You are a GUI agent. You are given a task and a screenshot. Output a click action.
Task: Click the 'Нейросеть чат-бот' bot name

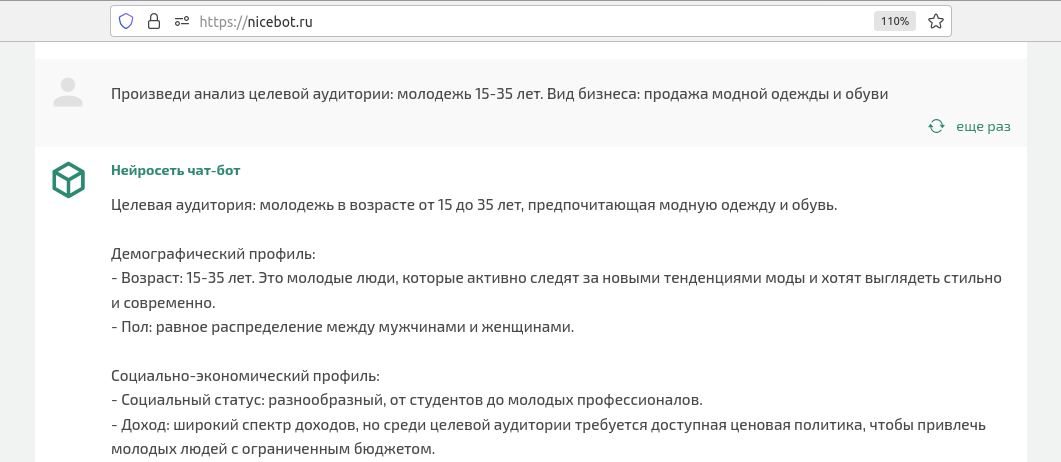[x=175, y=170]
